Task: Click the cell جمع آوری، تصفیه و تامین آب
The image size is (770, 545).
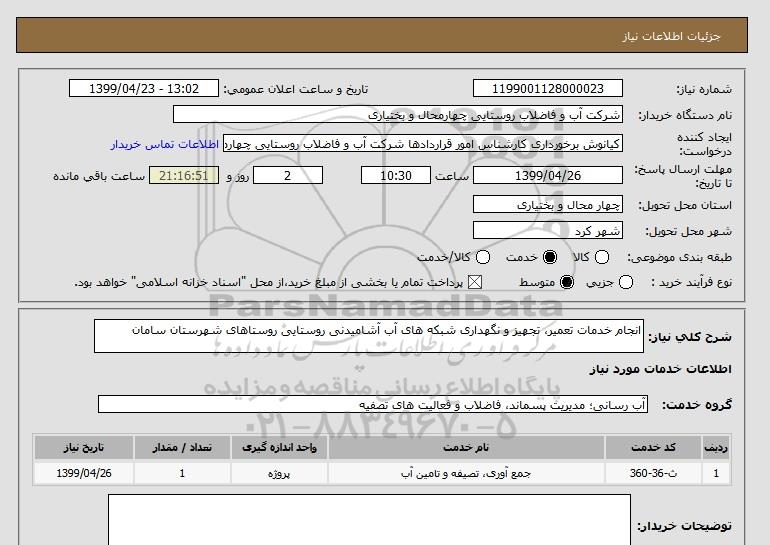Action: pos(466,473)
